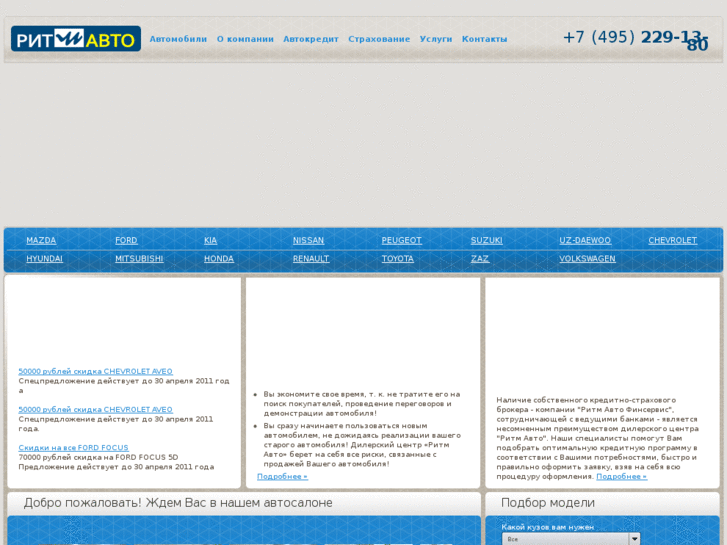
Task: Select the PEUGEOT brand link
Action: coord(402,240)
